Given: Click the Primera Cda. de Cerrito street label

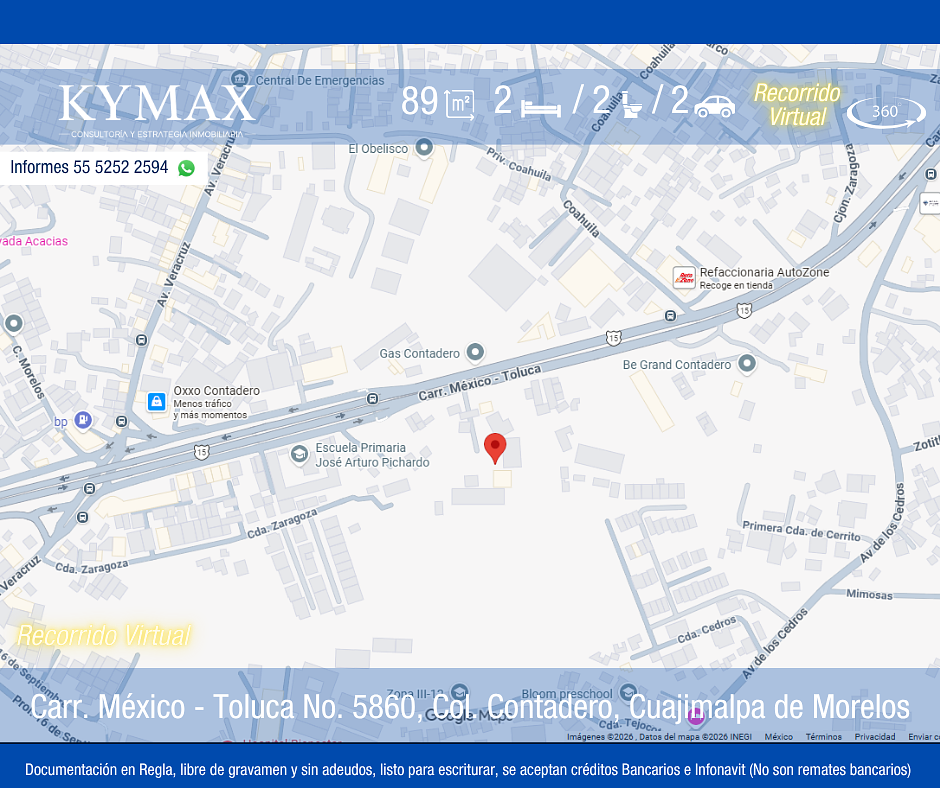Looking at the screenshot, I should (802, 531).
